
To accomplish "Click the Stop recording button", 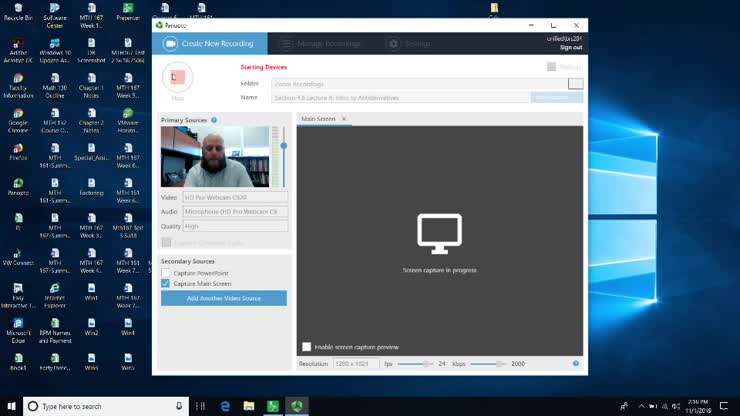I will (177, 78).
